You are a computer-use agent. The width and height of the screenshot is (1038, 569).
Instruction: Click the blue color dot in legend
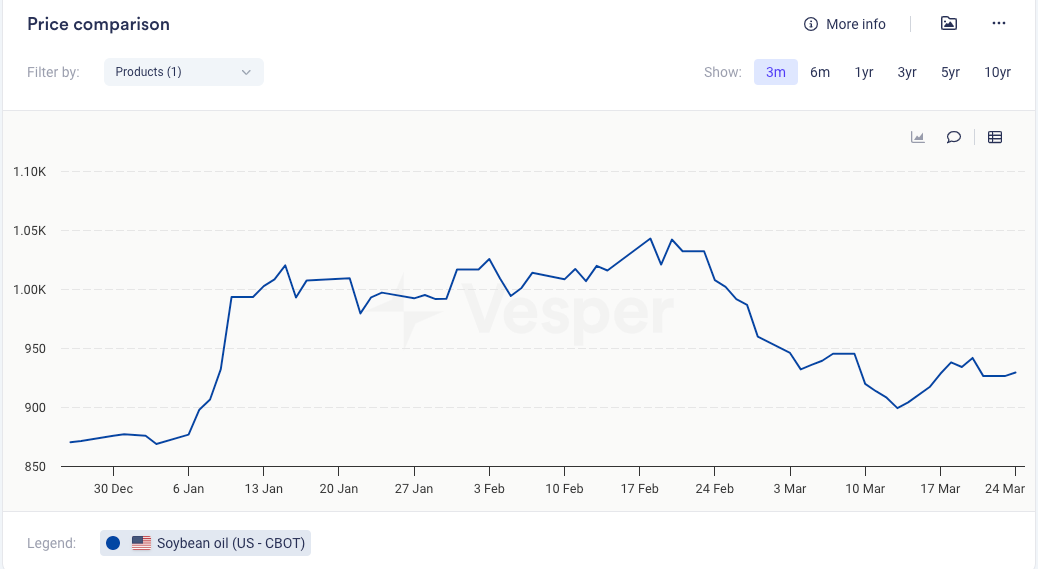point(113,543)
